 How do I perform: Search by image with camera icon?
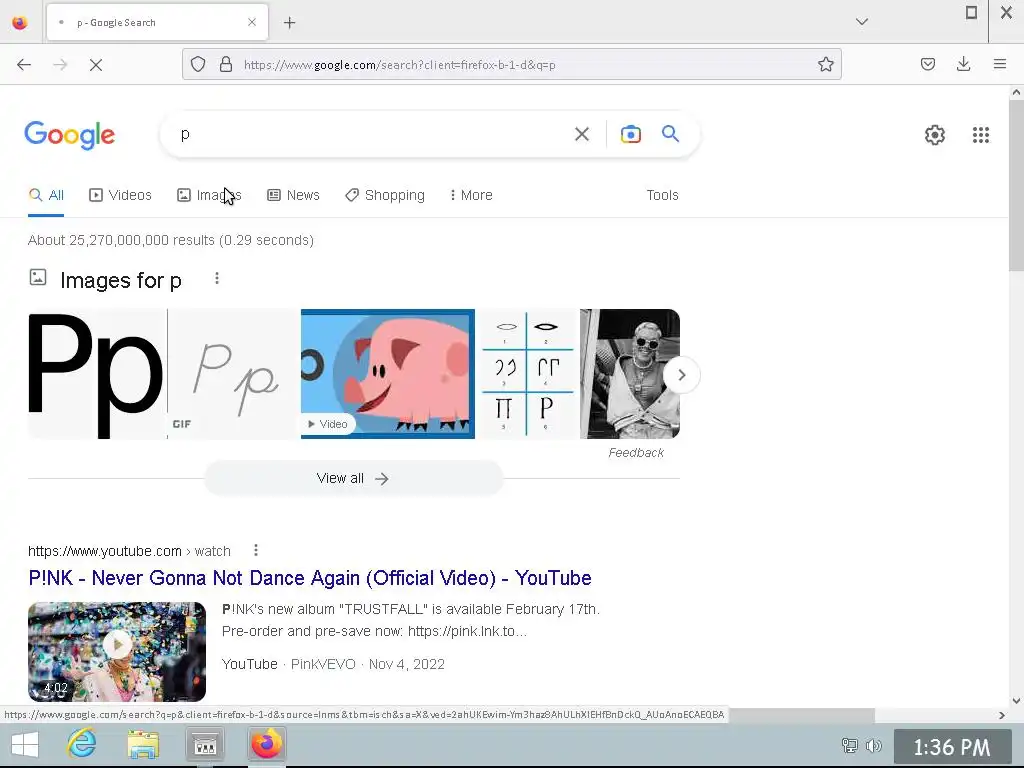[630, 134]
